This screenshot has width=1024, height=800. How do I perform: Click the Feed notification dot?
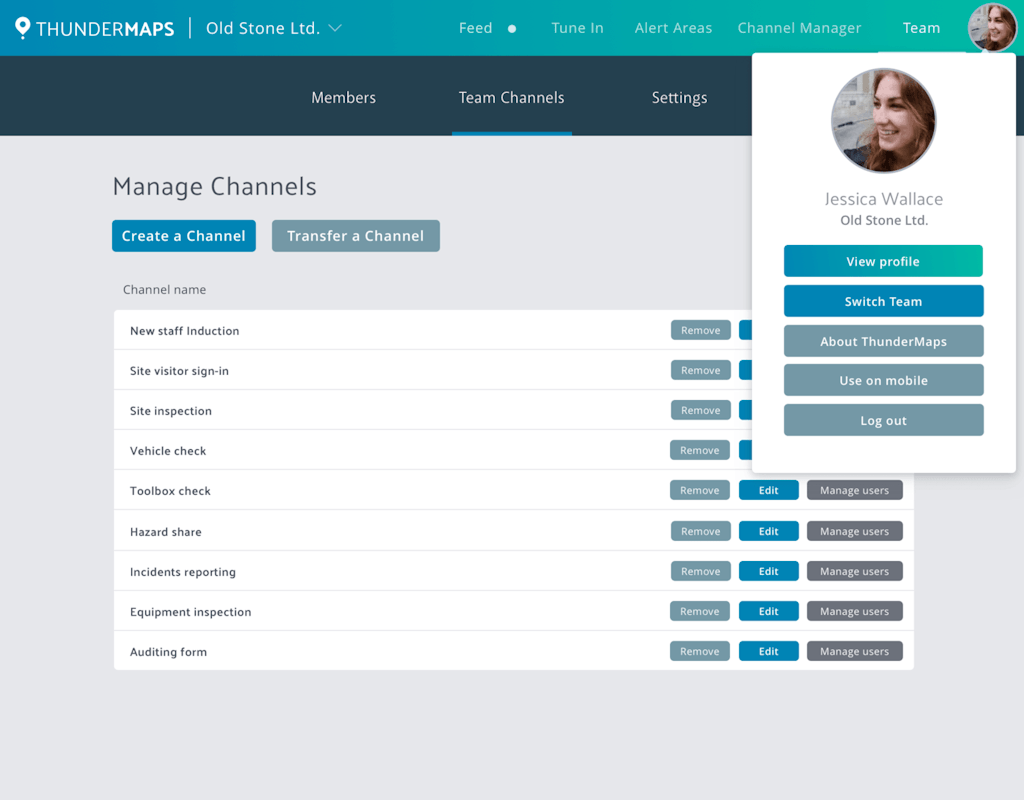(x=512, y=29)
